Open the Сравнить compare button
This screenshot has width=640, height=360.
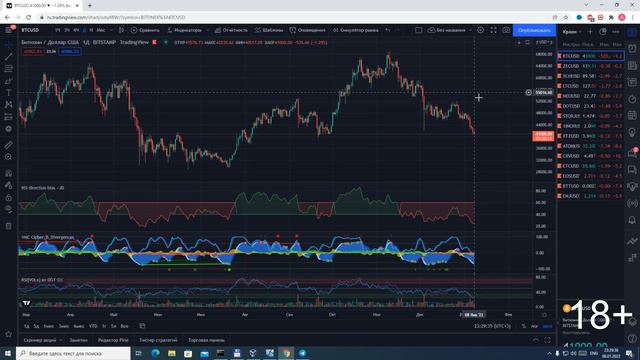[145, 30]
